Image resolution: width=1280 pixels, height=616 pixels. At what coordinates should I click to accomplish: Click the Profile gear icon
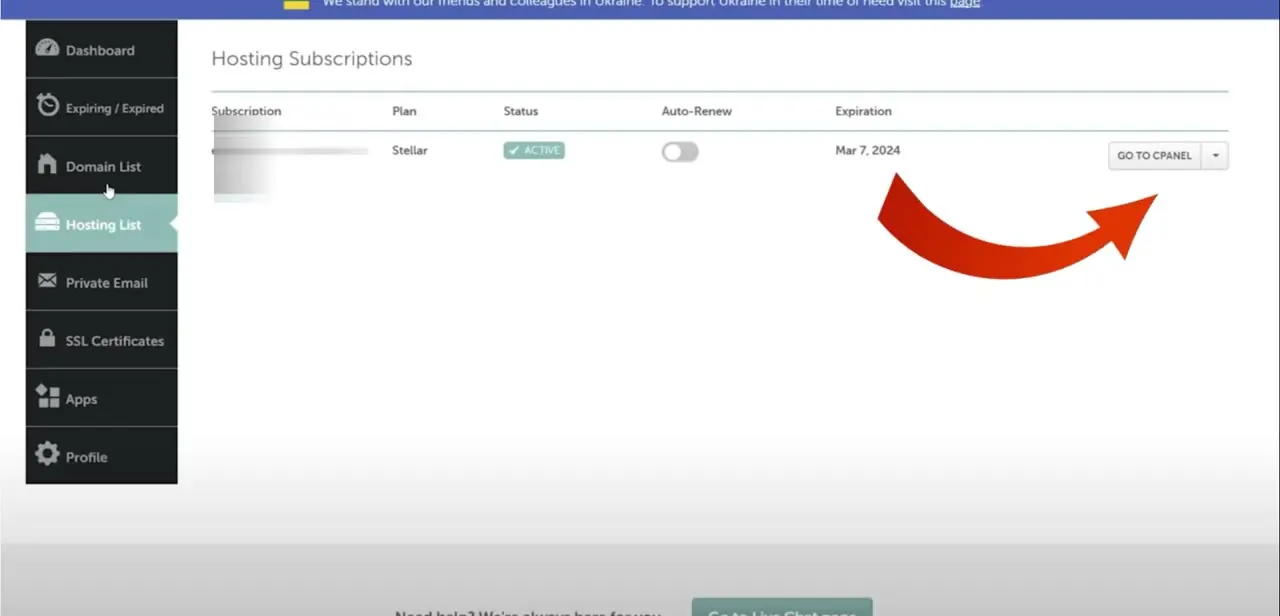pos(47,455)
